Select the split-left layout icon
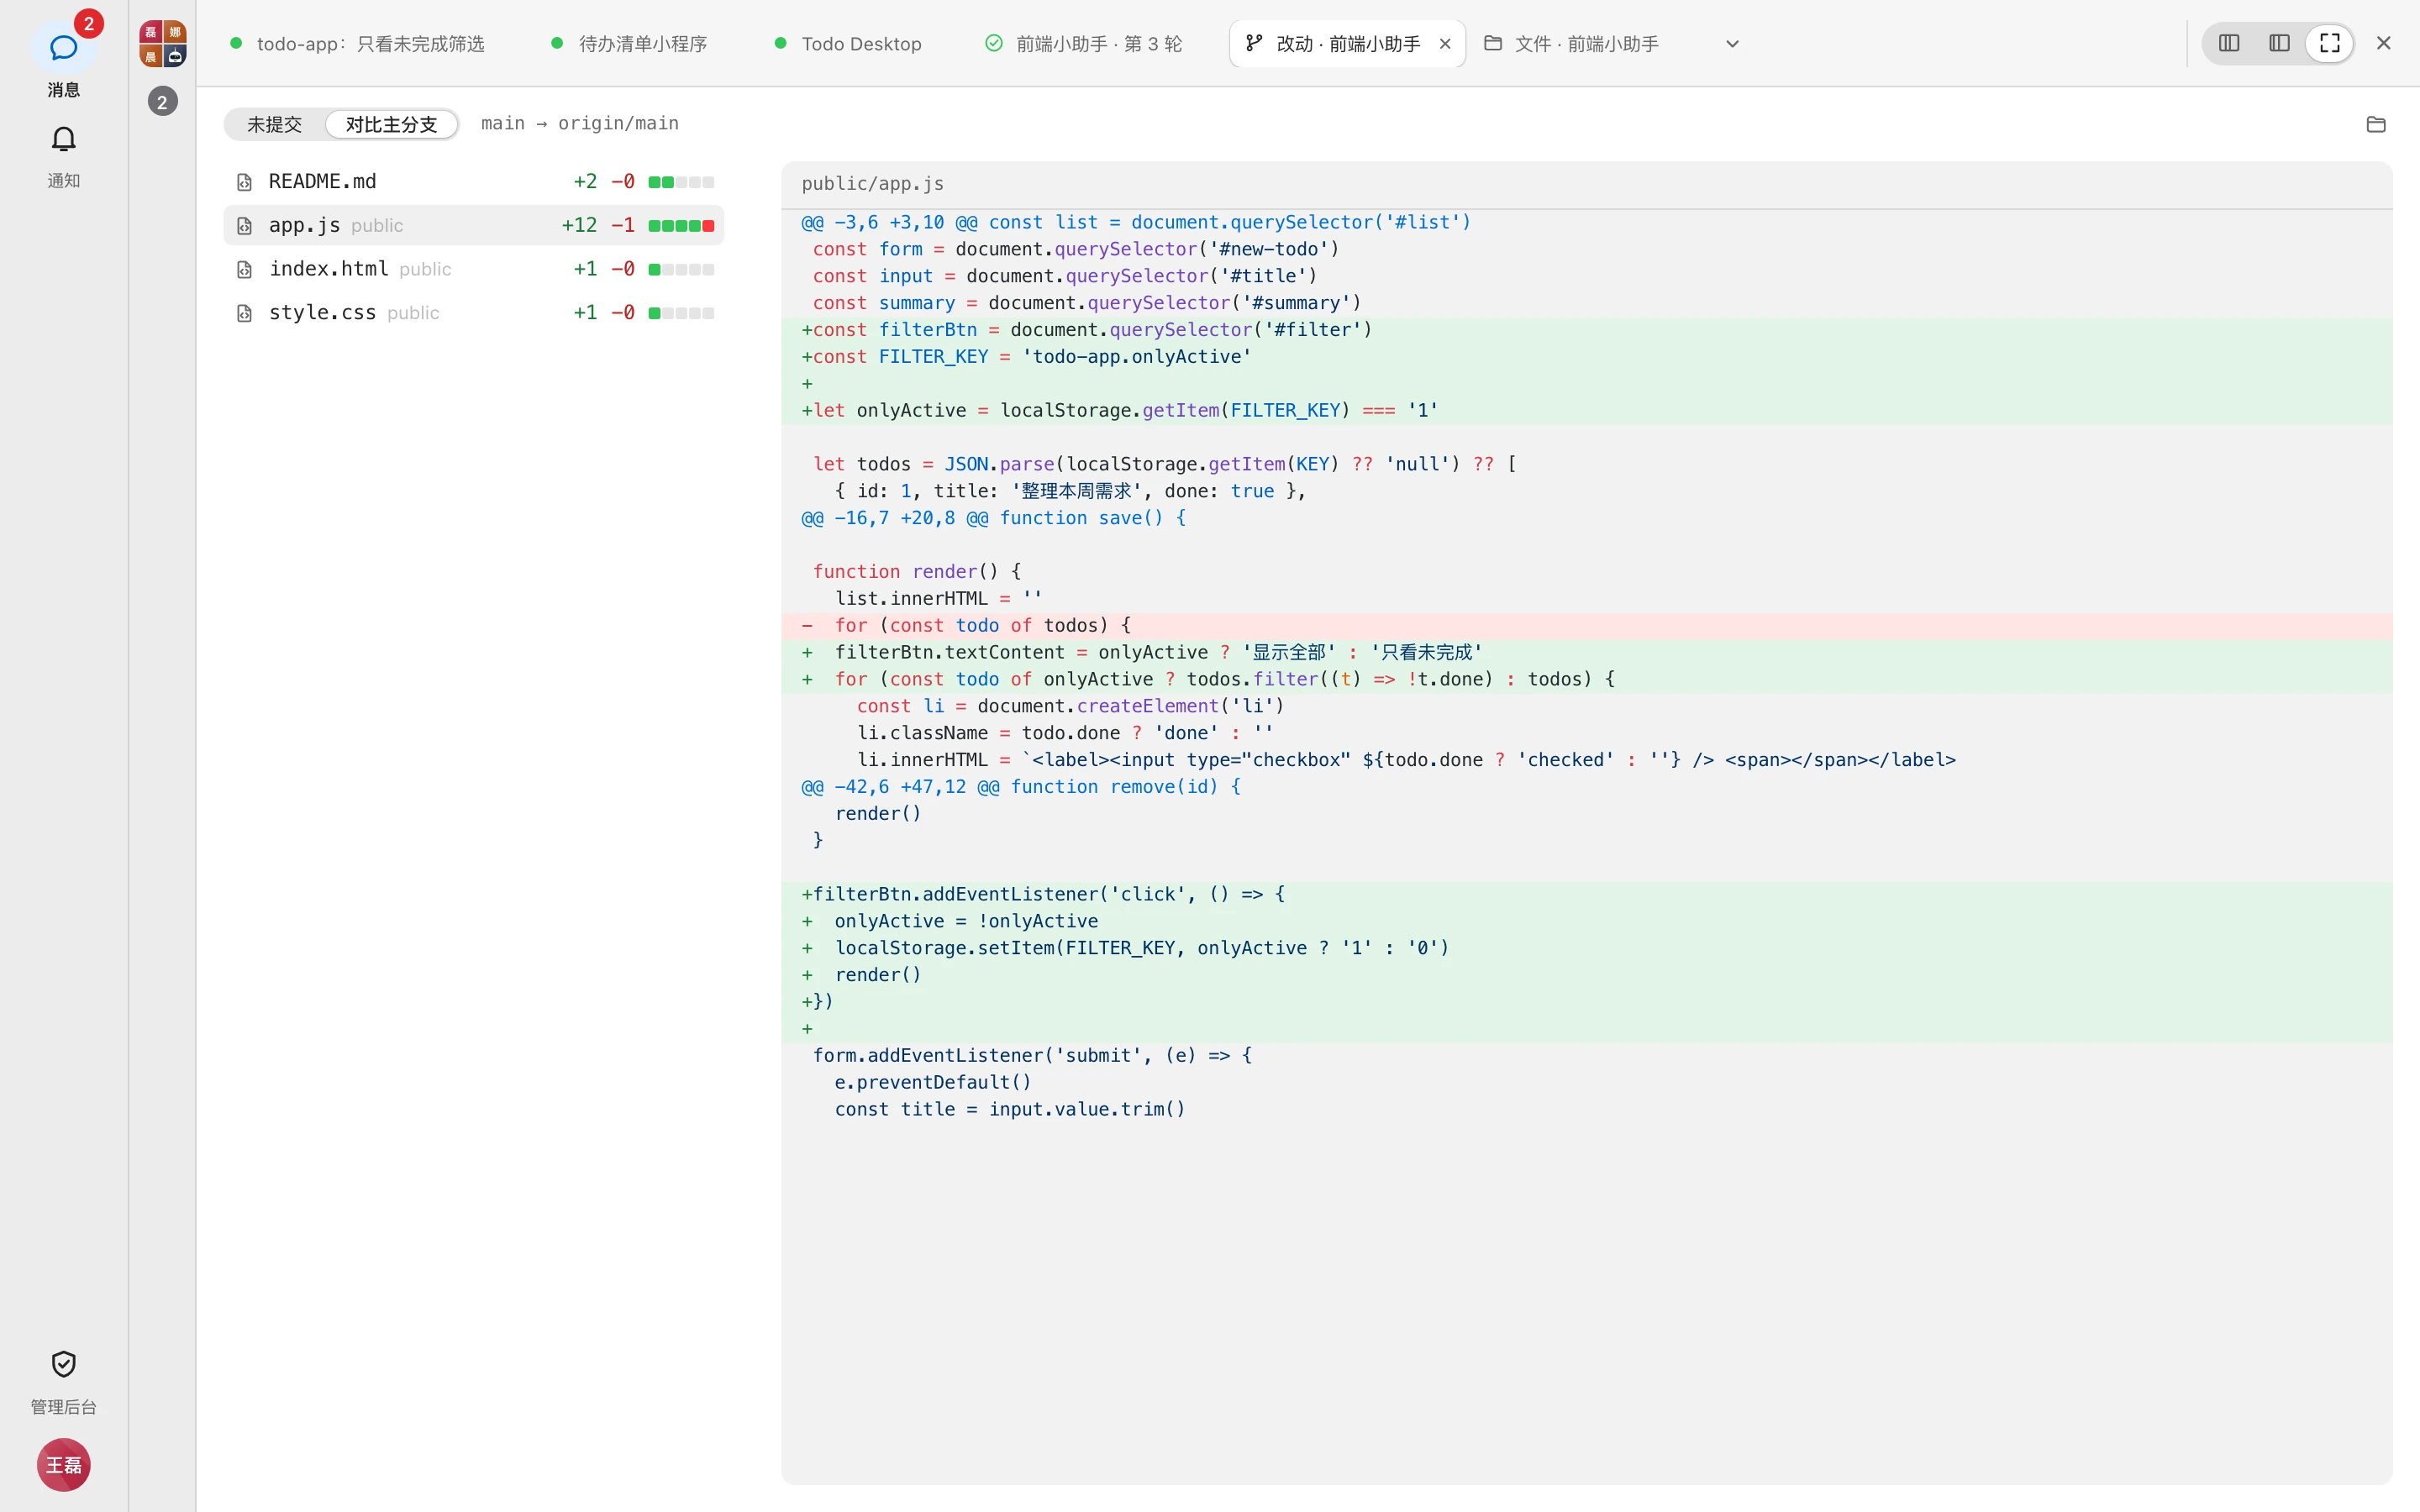Screen dimensions: 2420x1512 (x=2229, y=43)
